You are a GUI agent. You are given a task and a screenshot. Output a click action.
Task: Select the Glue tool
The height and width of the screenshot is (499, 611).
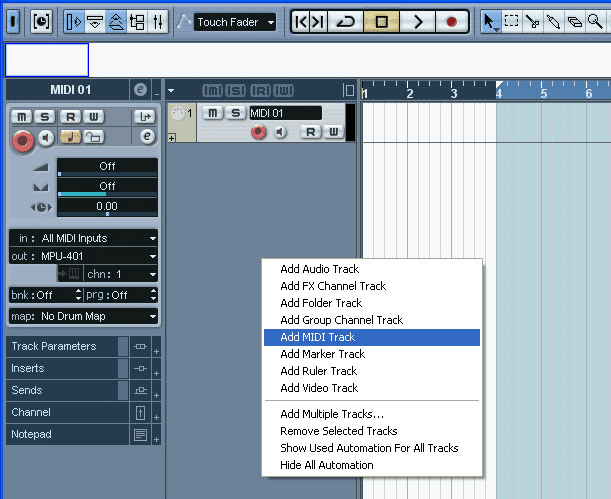pyautogui.click(x=553, y=22)
